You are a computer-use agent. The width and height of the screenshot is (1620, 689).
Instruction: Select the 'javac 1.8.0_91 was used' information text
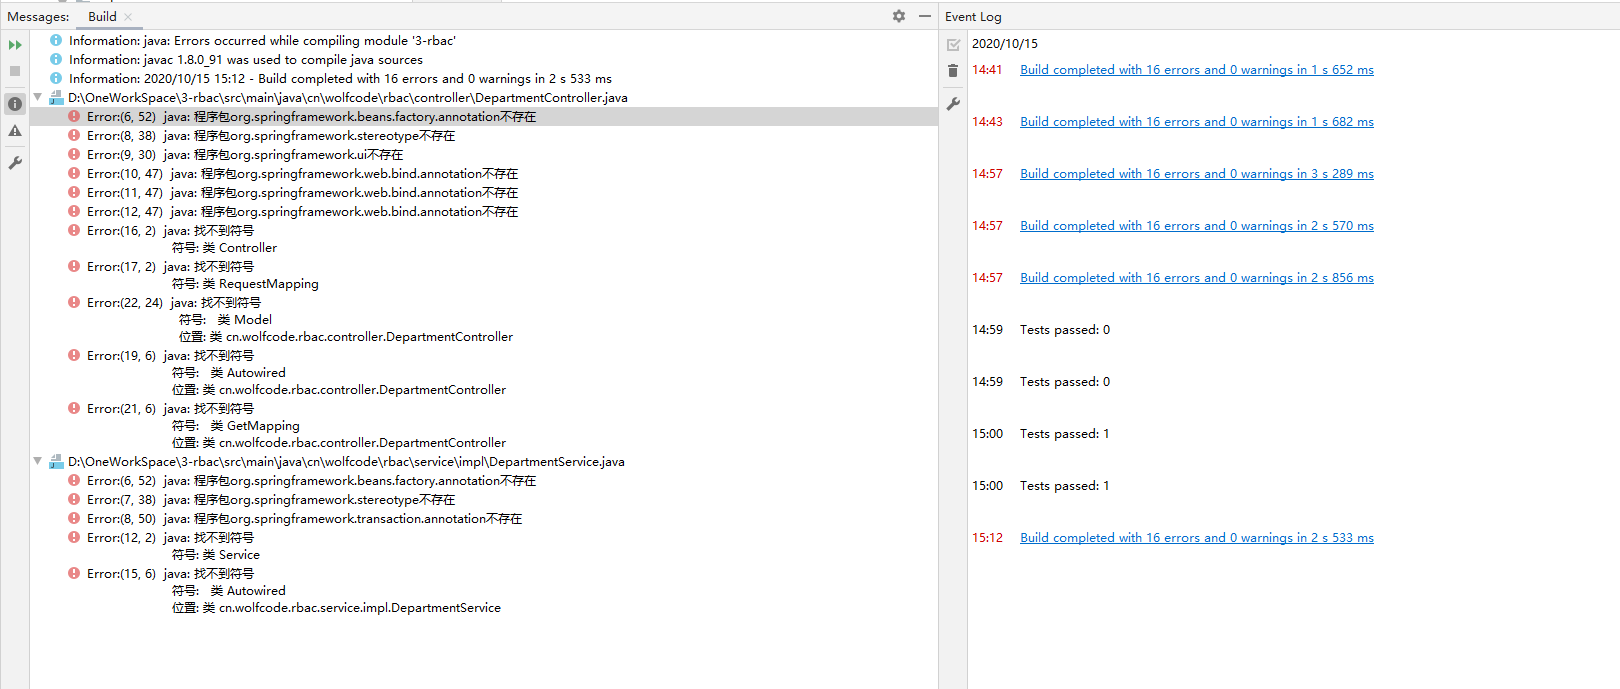point(246,60)
